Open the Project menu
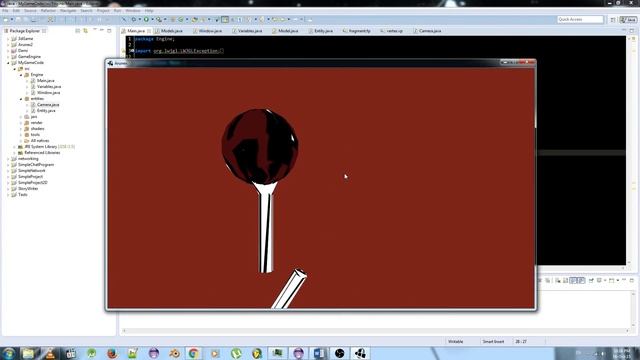 (103, 11)
